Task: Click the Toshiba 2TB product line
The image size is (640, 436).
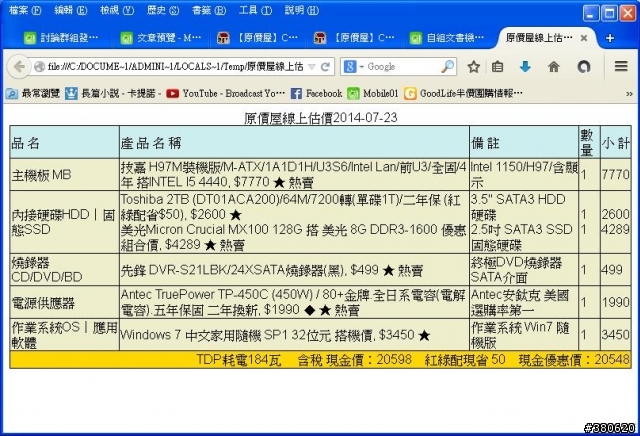Action: 291,207
